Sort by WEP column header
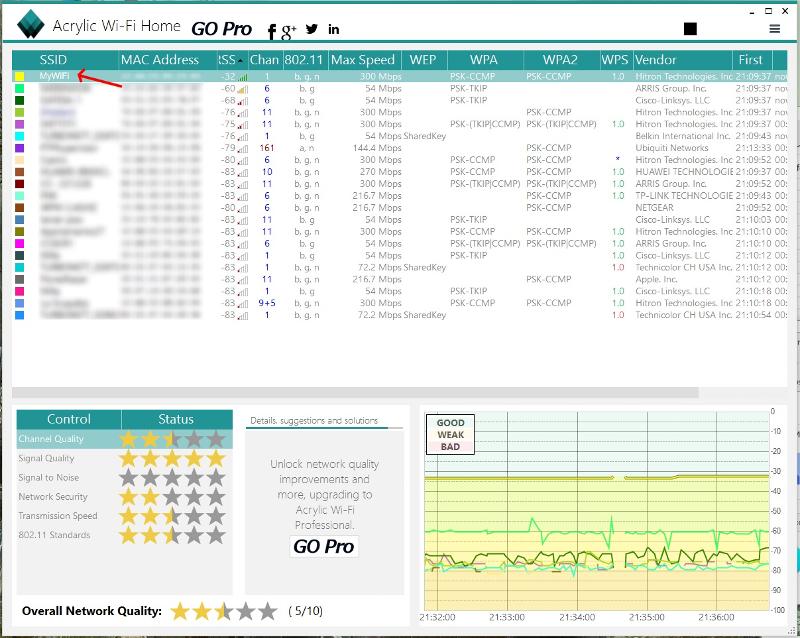 tap(424, 60)
